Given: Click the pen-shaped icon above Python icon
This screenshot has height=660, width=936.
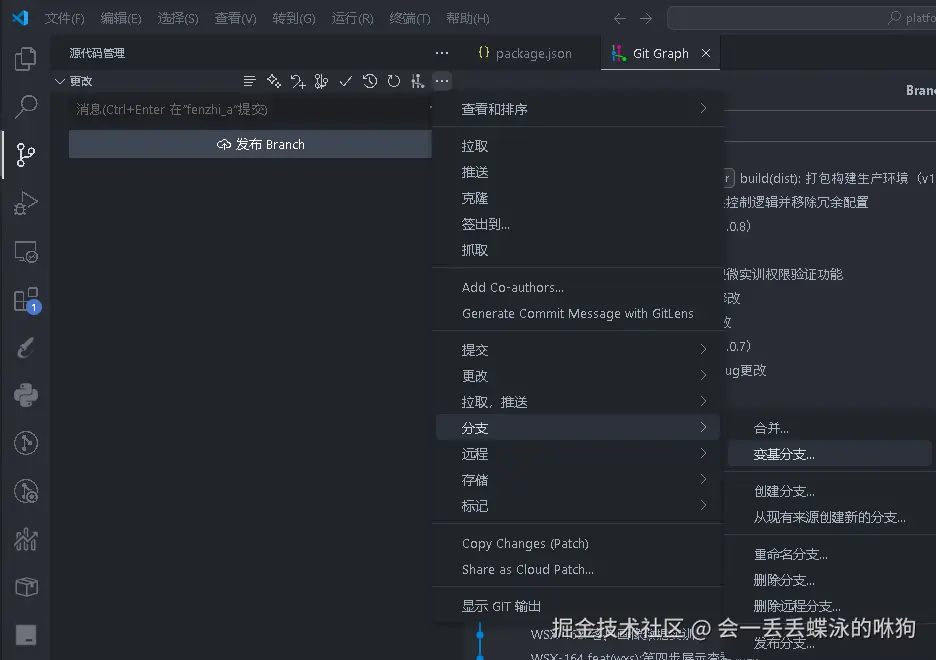Looking at the screenshot, I should point(25,347).
